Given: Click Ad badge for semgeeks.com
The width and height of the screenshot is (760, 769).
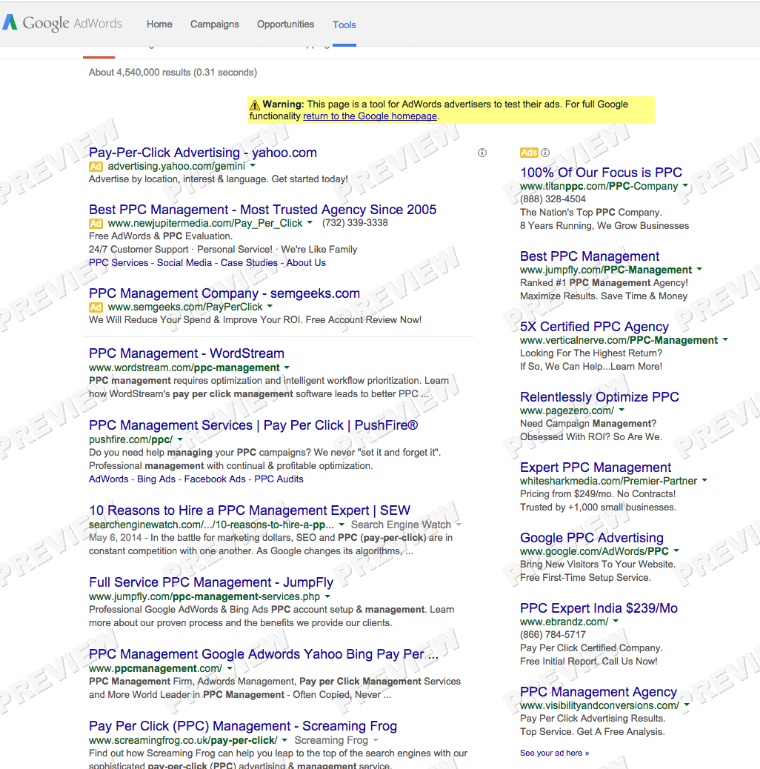Looking at the screenshot, I should click(x=96, y=308).
